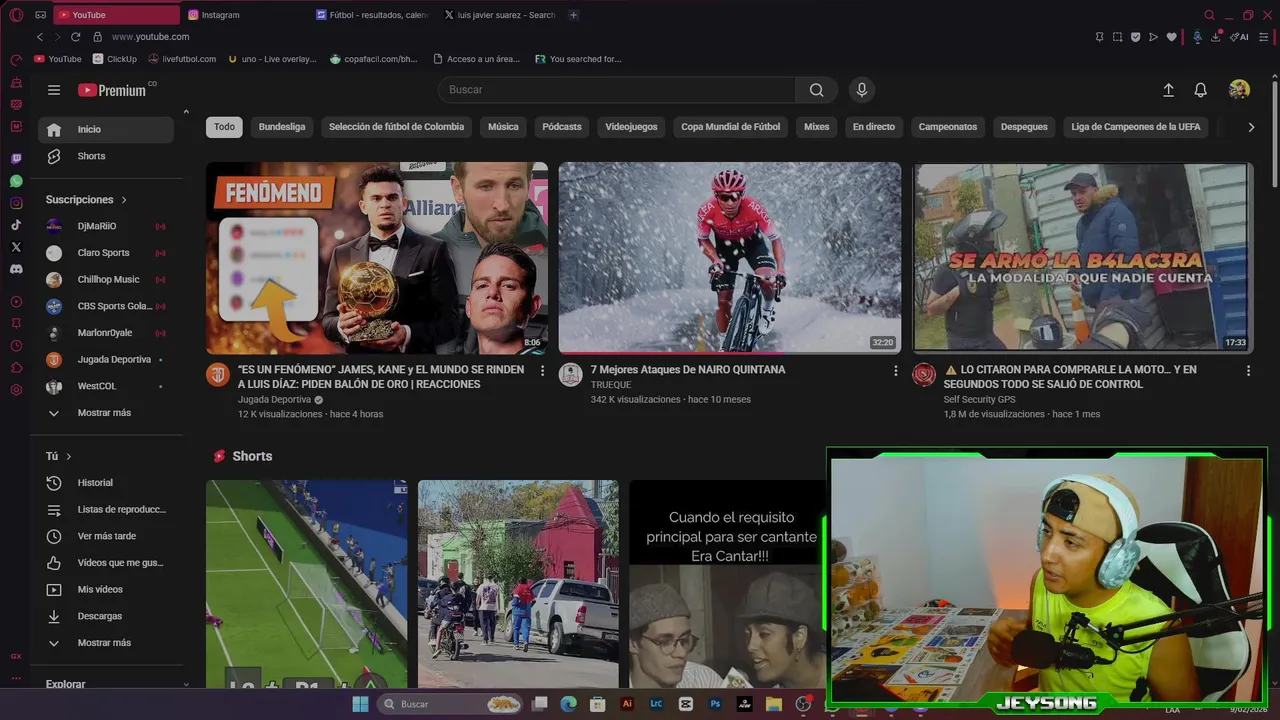The image size is (1280, 720).
Task: Open WhatsApp from the Opera sidebar
Action: point(16,181)
